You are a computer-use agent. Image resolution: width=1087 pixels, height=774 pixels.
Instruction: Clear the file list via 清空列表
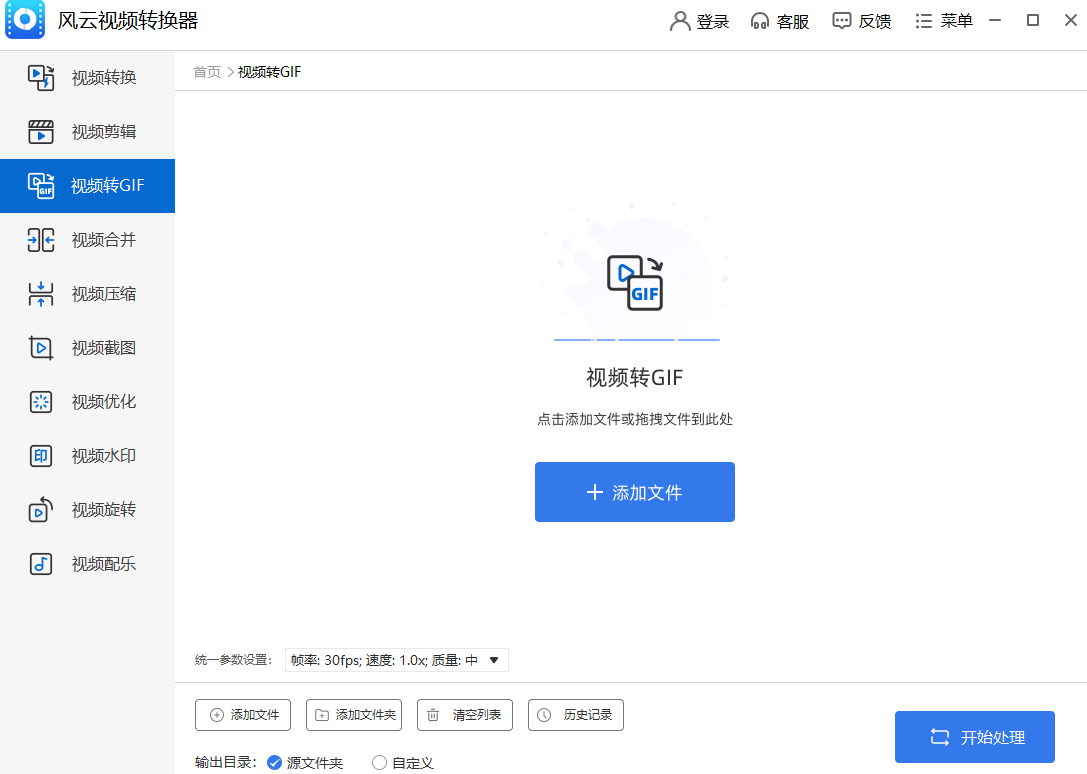click(x=464, y=715)
